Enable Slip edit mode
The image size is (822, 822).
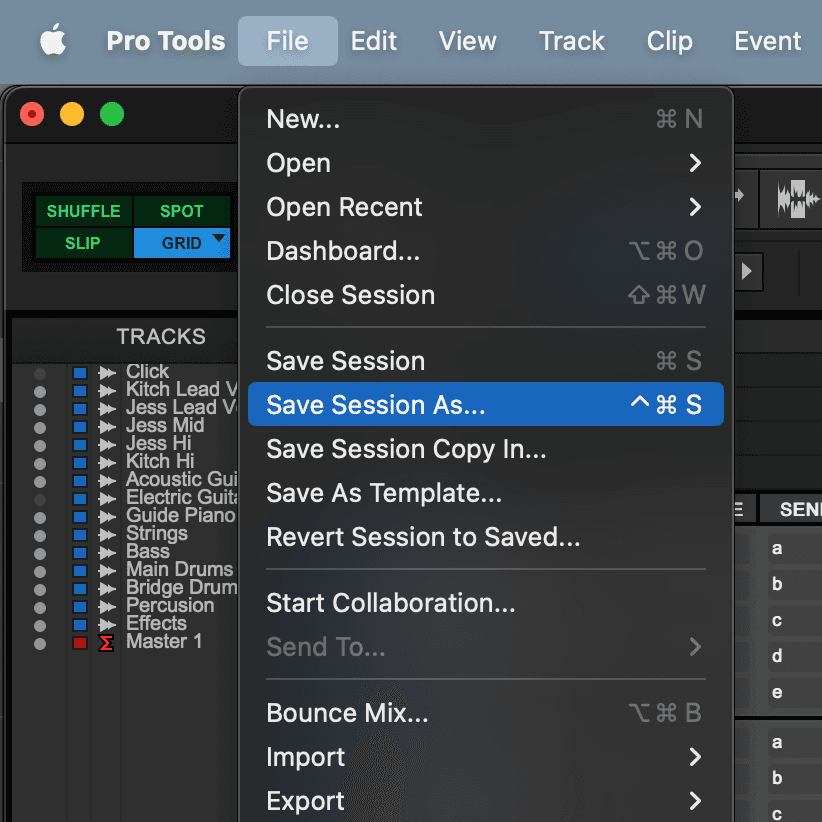point(83,243)
